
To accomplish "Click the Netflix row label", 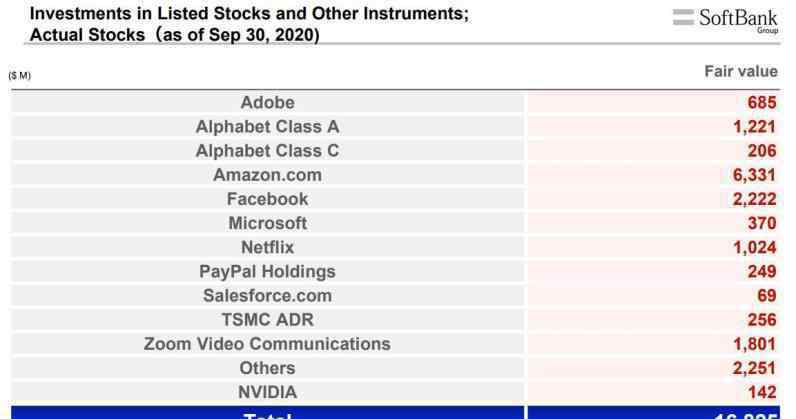I will point(268,247).
